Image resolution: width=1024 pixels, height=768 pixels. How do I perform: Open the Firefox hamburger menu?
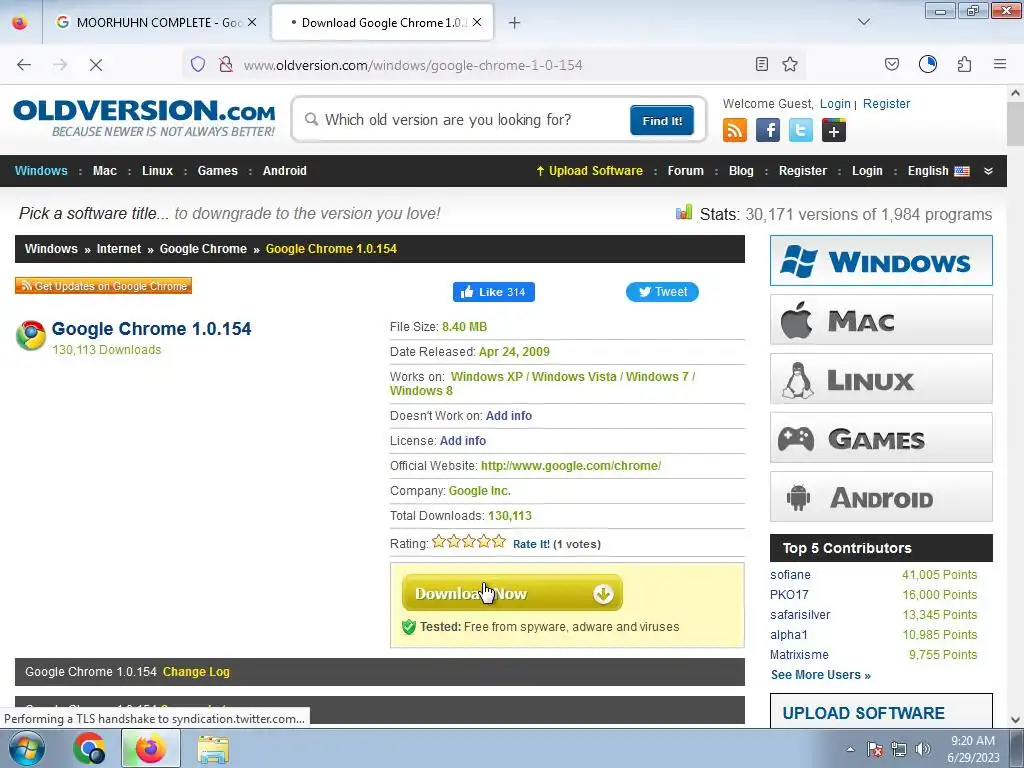[1000, 64]
